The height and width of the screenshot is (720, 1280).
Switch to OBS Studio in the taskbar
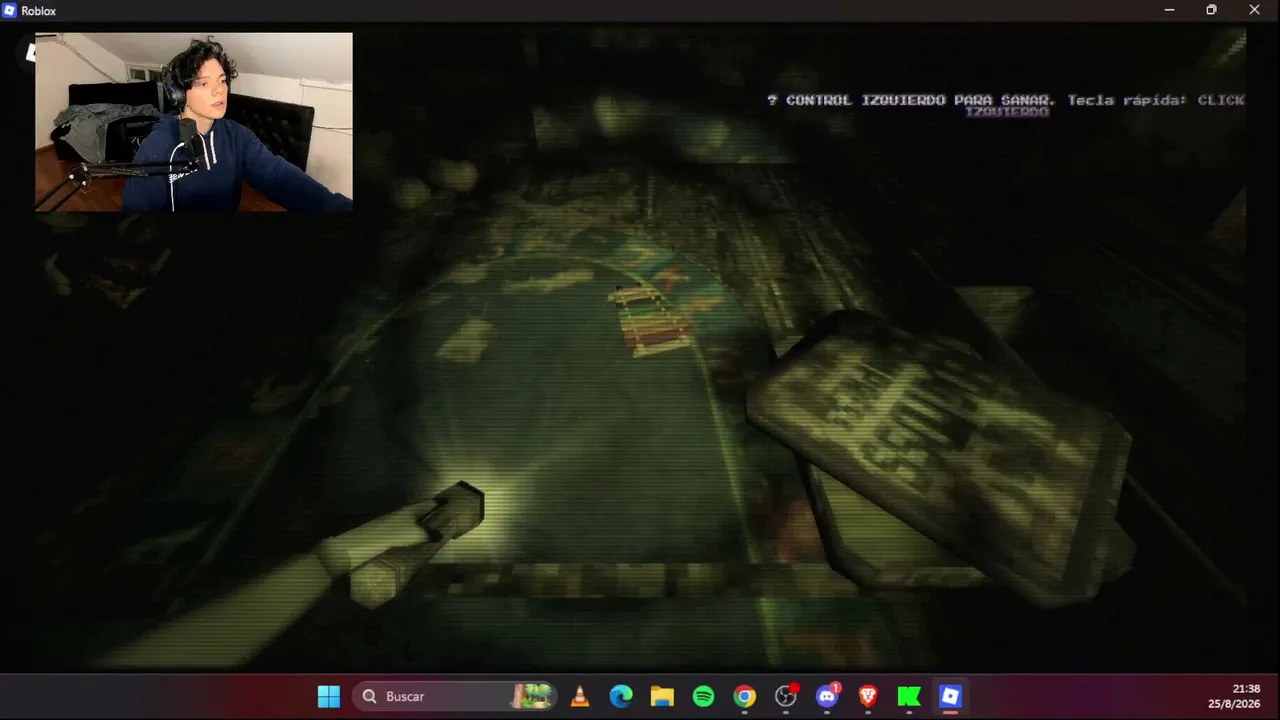click(786, 696)
